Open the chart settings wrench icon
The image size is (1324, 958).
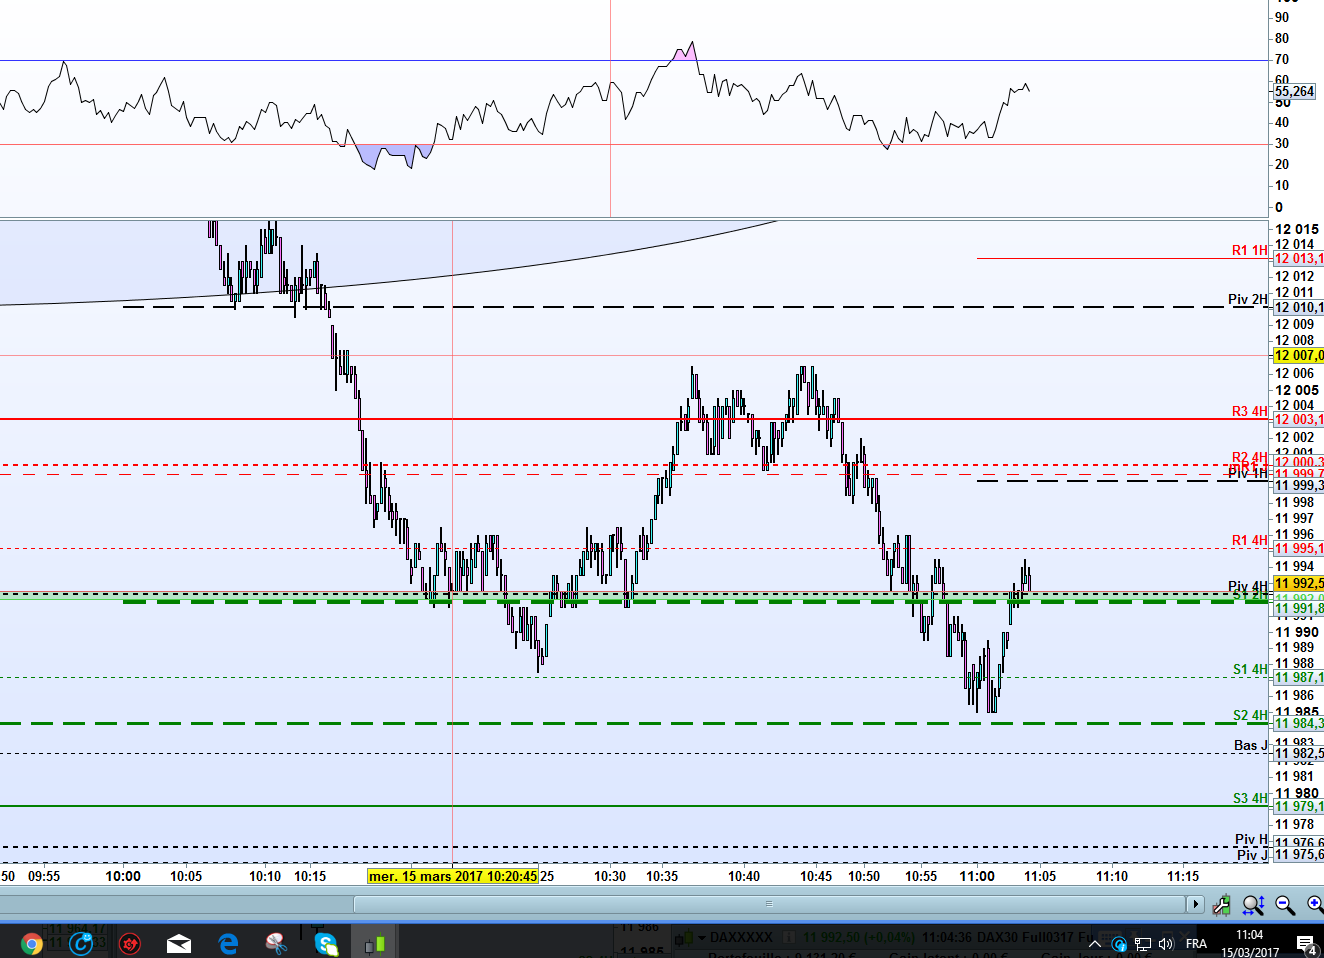pyautogui.click(x=1221, y=905)
